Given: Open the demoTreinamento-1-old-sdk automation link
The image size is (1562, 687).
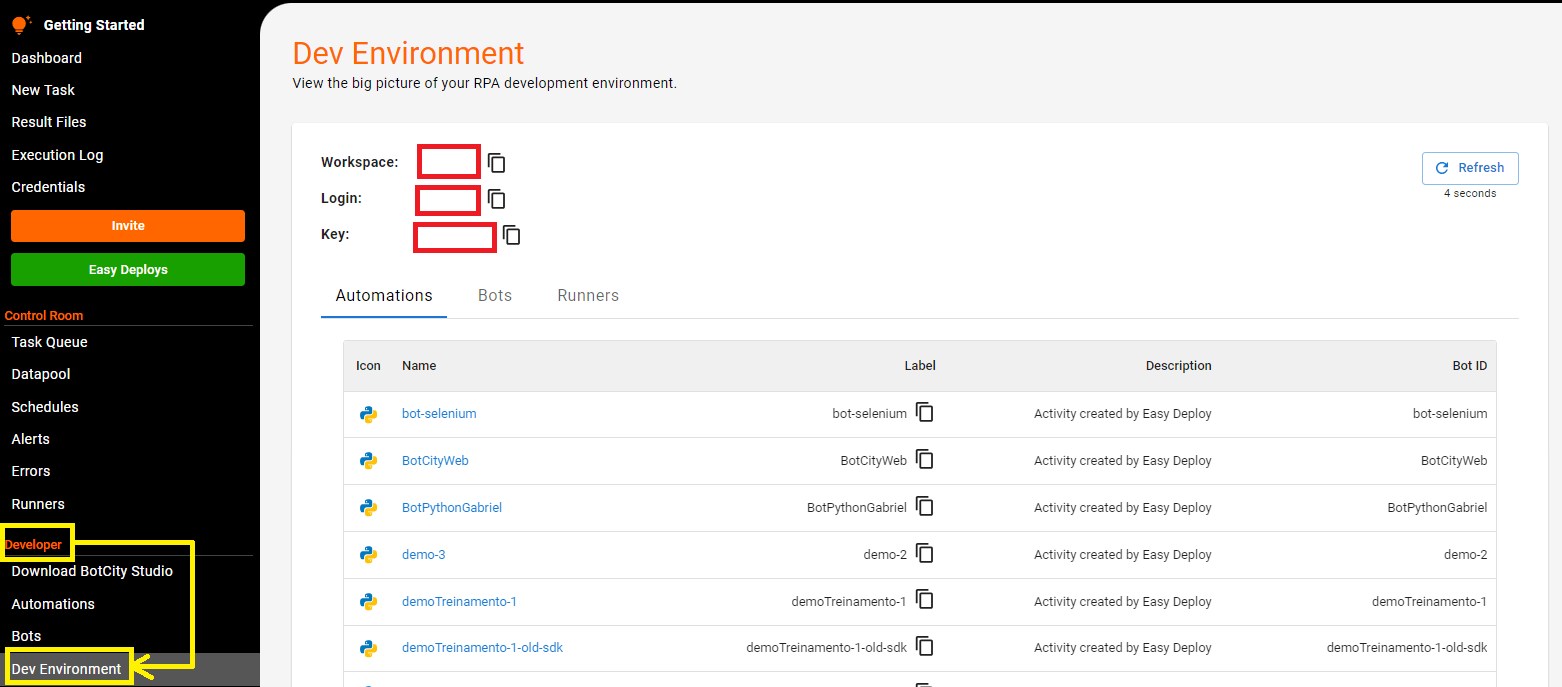Looking at the screenshot, I should click(483, 647).
